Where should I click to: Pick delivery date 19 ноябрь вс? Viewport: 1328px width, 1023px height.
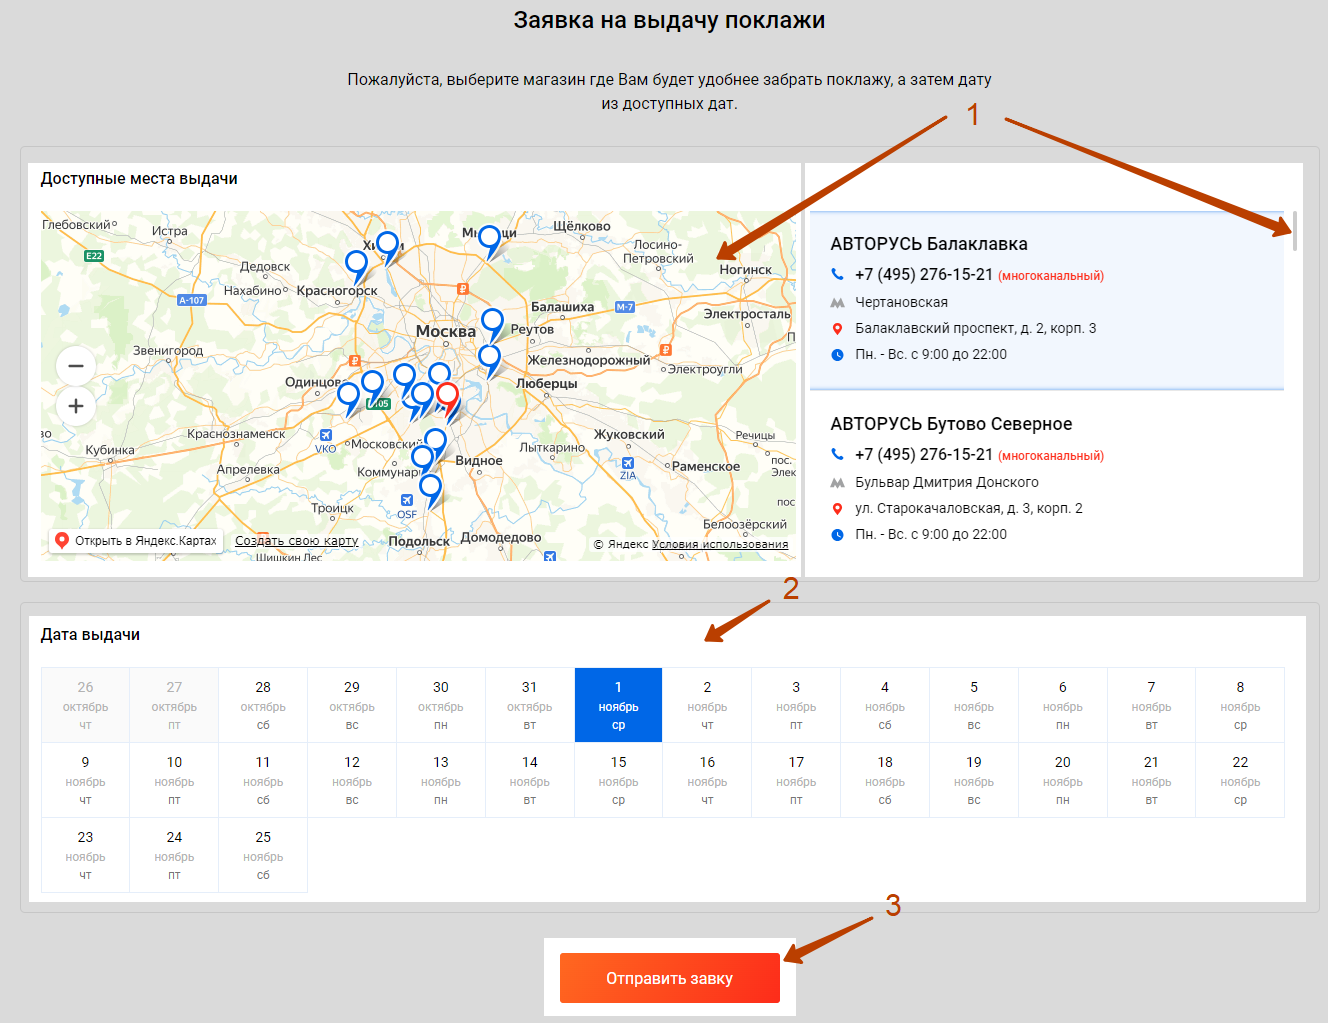974,780
